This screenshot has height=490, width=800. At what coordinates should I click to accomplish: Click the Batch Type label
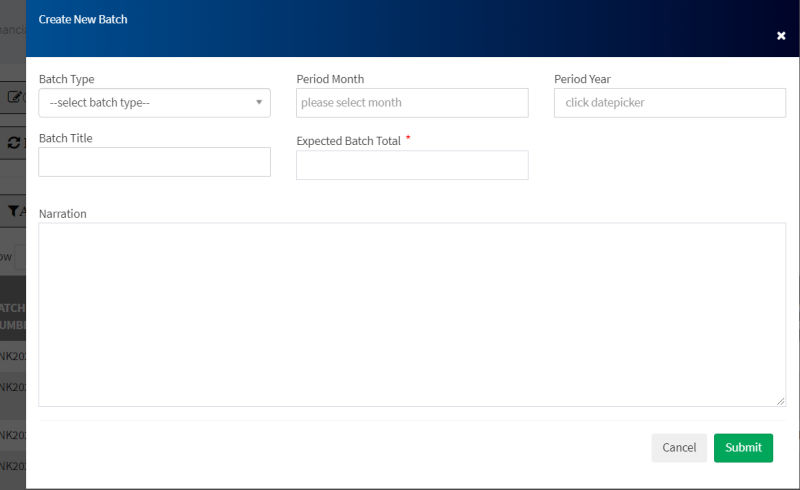pos(67,79)
